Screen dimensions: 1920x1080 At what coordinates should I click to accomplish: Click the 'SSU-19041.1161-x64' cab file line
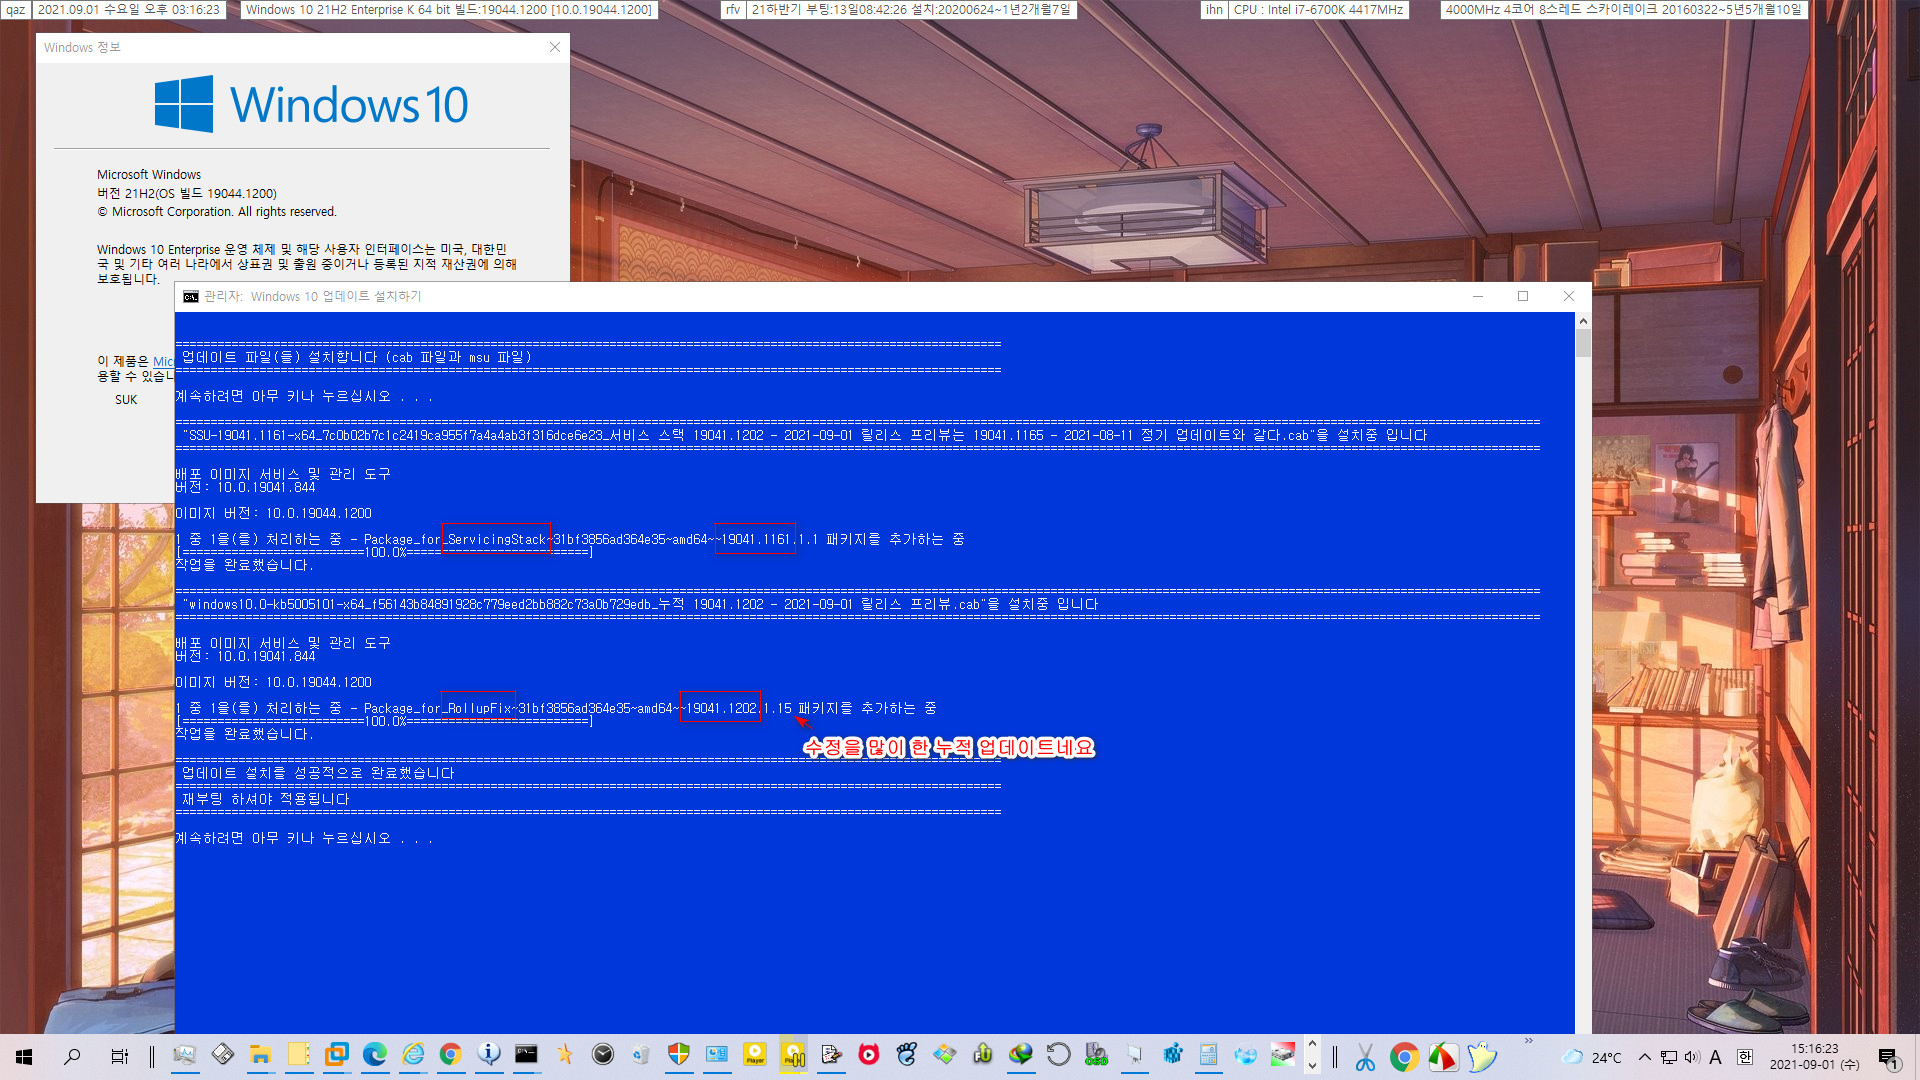[805, 435]
